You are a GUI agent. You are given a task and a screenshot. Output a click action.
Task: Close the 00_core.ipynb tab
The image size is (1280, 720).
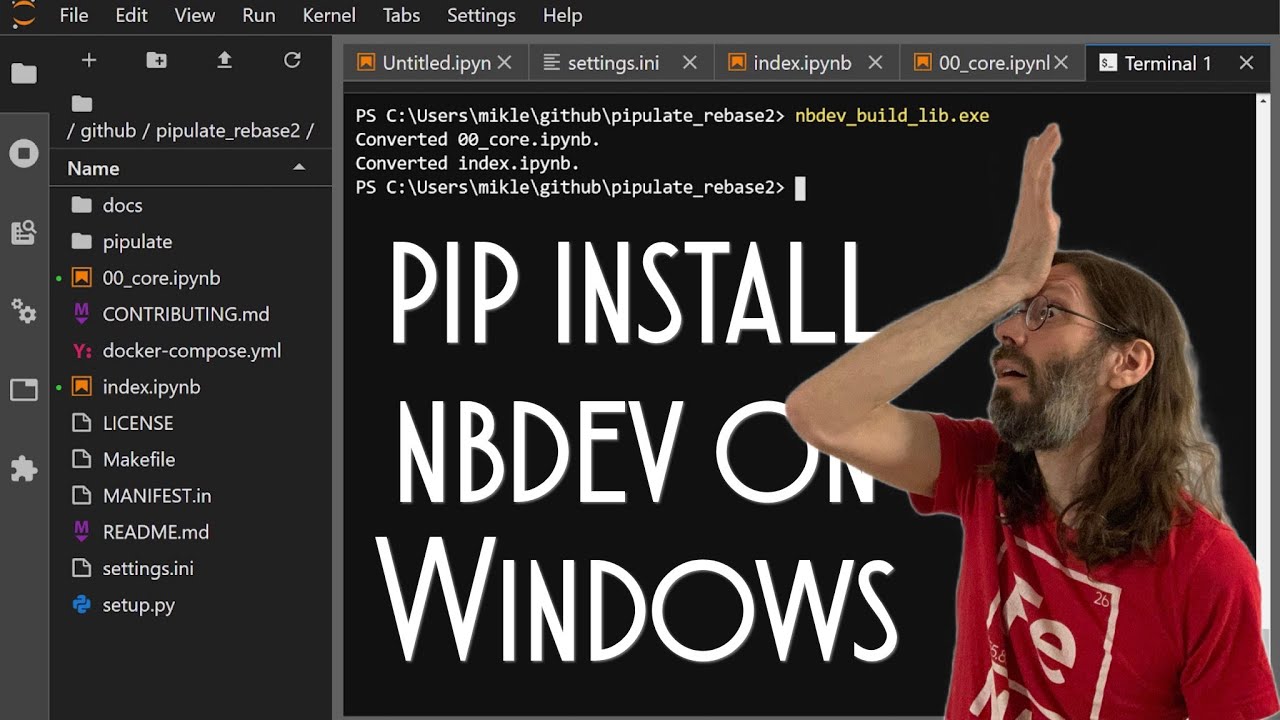1061,63
